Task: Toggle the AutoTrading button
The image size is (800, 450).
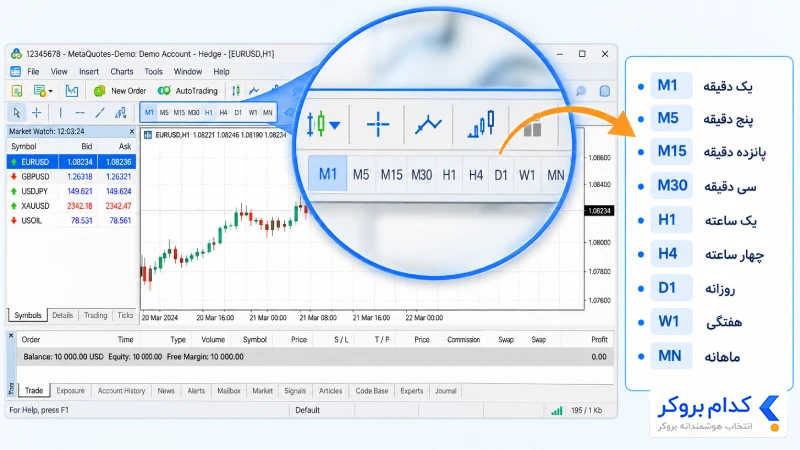Action: point(188,91)
